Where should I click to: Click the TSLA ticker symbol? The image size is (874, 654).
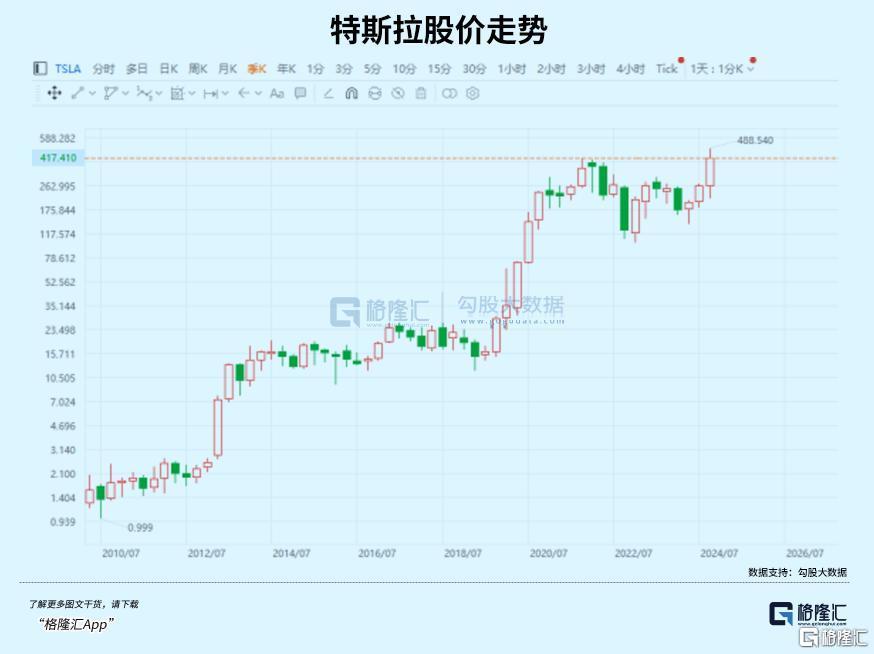pos(68,69)
